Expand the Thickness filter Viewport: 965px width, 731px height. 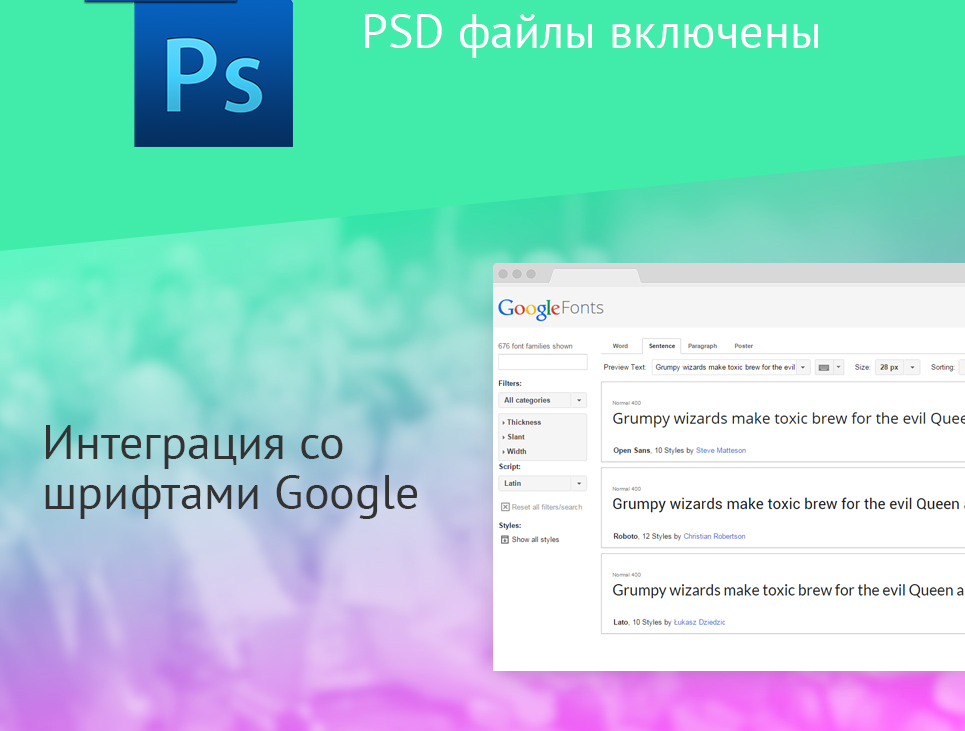point(521,422)
